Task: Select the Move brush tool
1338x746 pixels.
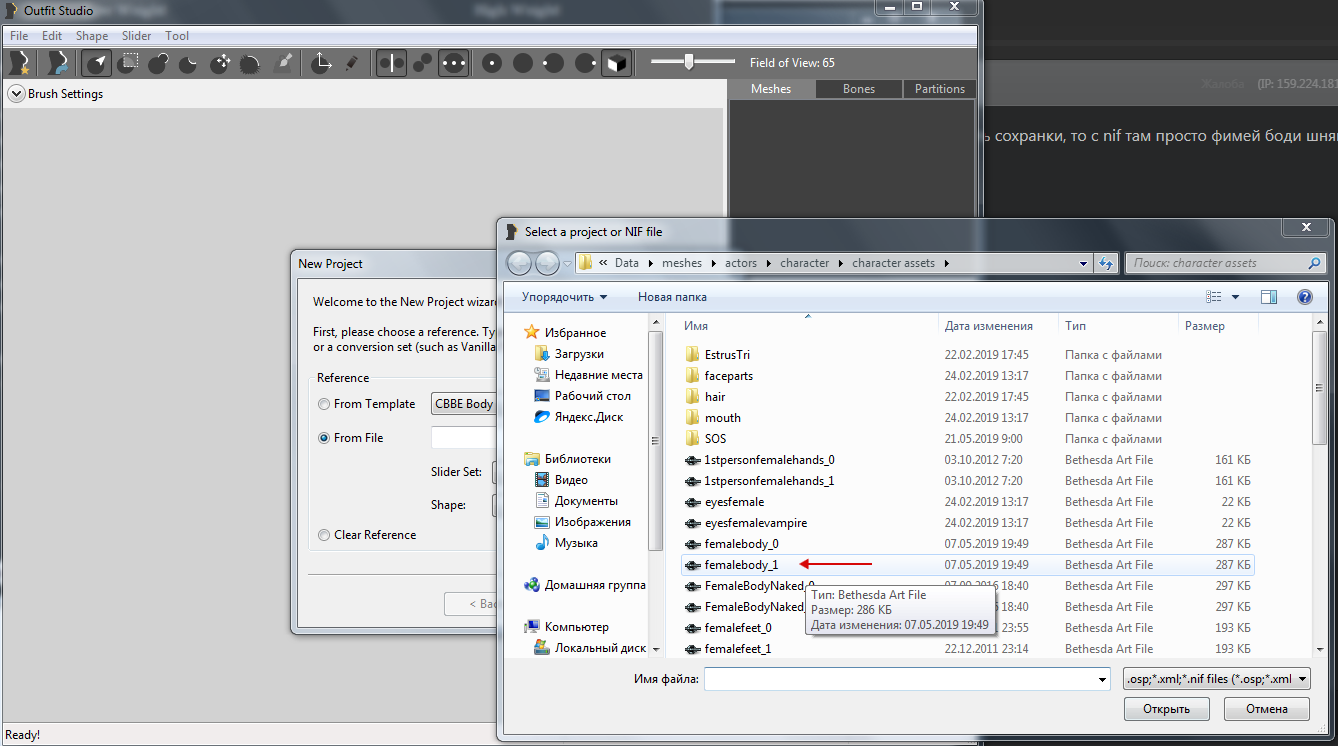Action: coord(220,63)
